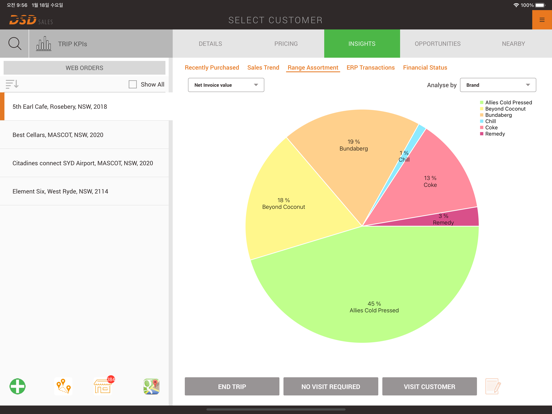Open the Sales Trend sub-tab
Screen dimensions: 552x414
pos(263,68)
